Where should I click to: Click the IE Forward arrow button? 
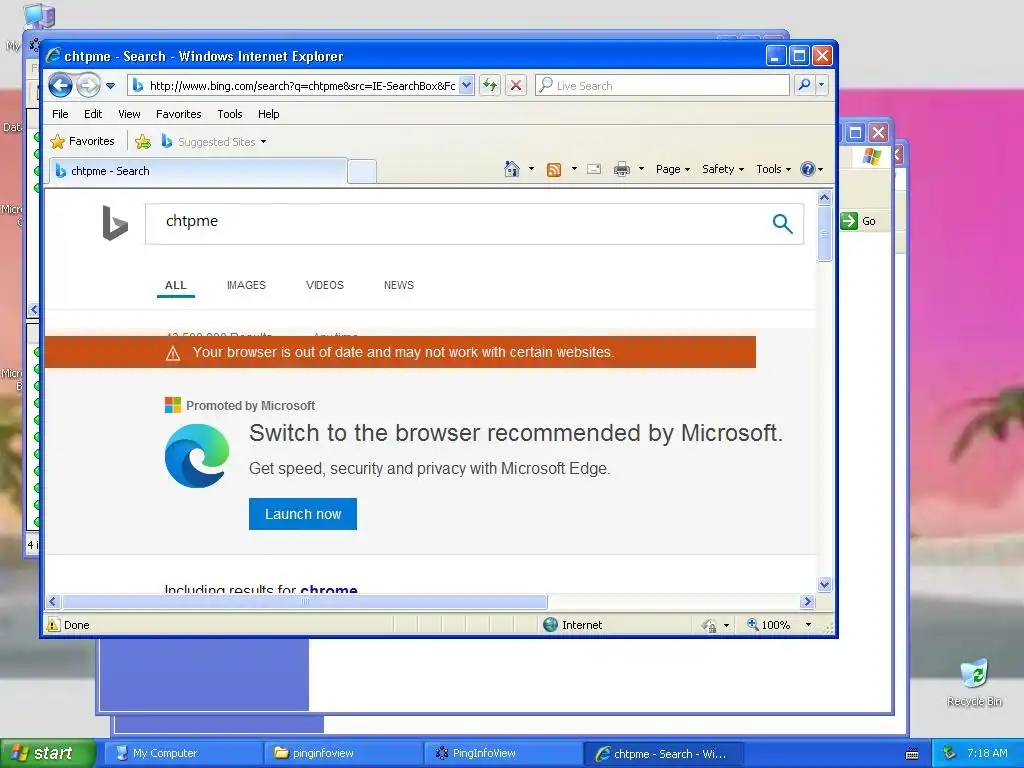tap(88, 86)
